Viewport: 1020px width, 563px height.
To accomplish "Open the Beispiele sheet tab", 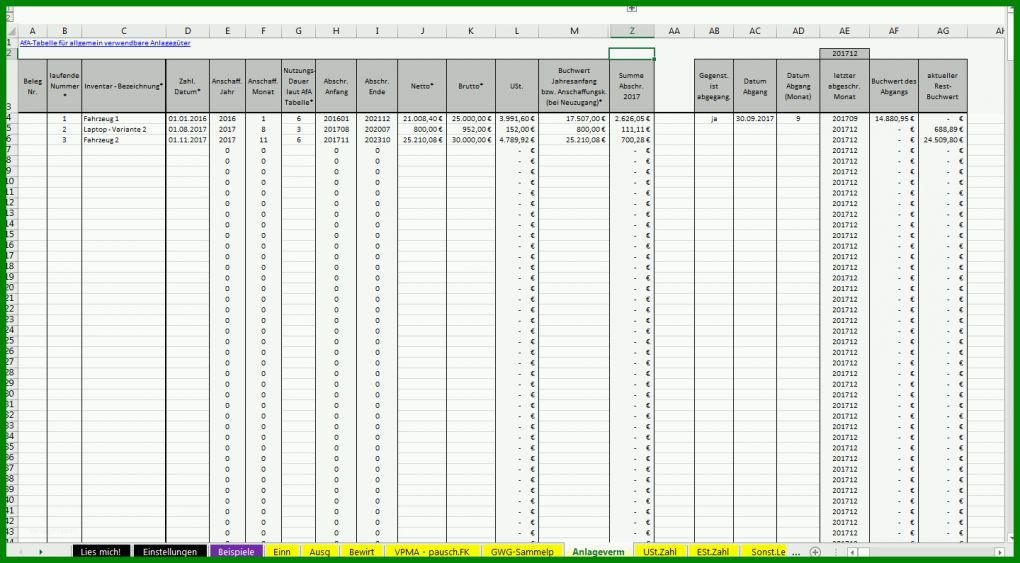I will click(x=236, y=552).
